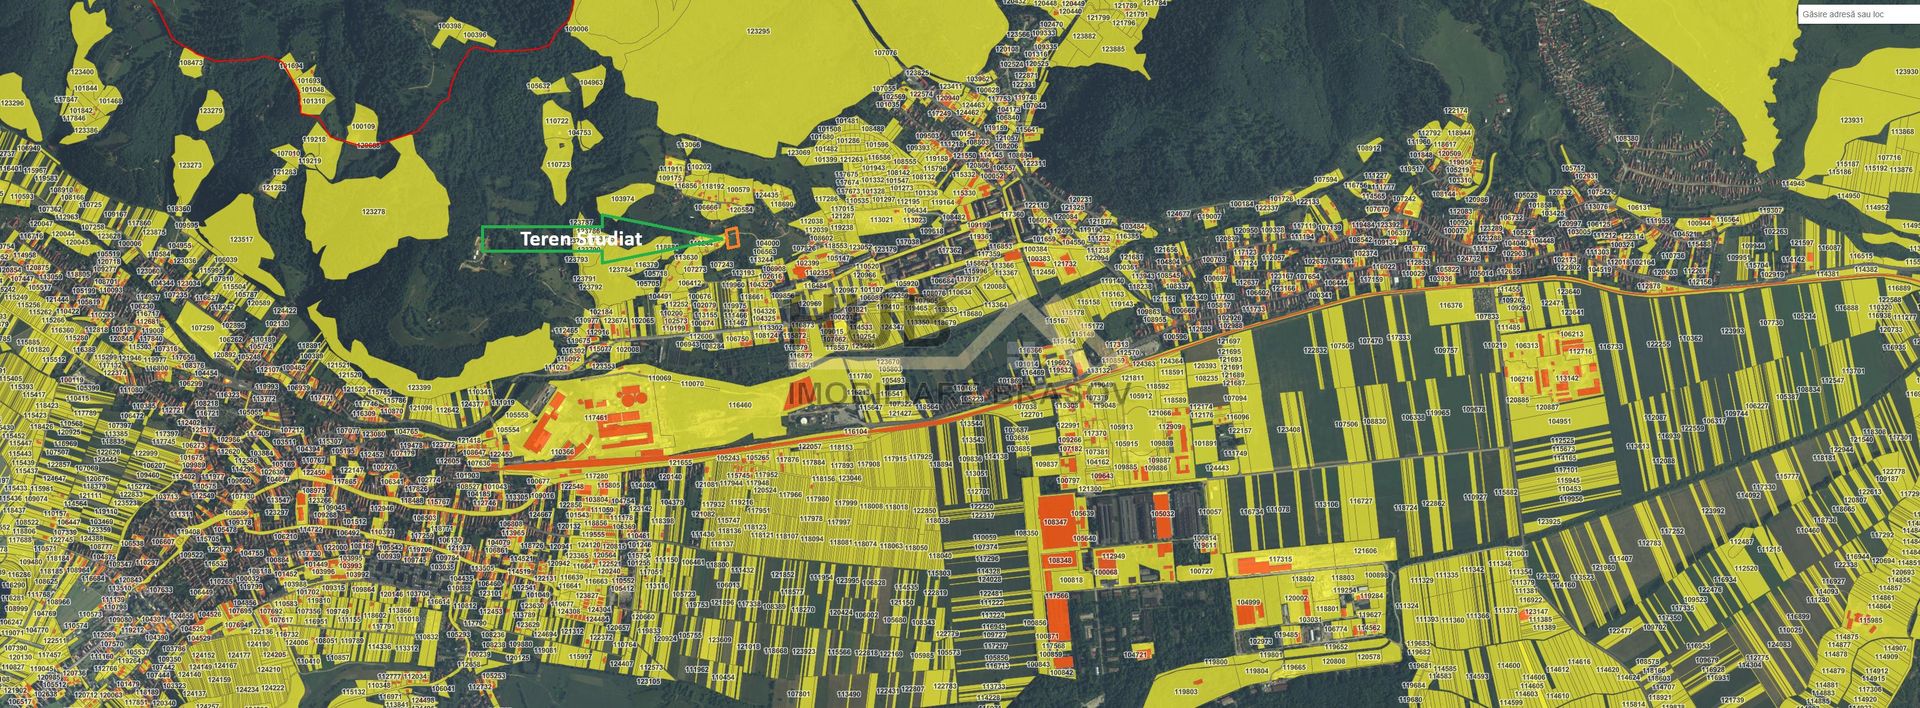The width and height of the screenshot is (1920, 708).
Task: Select parcel labeled 113021
Action: 881,220
